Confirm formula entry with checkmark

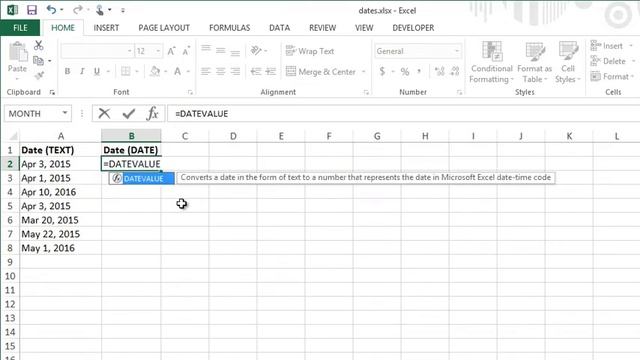pos(129,113)
